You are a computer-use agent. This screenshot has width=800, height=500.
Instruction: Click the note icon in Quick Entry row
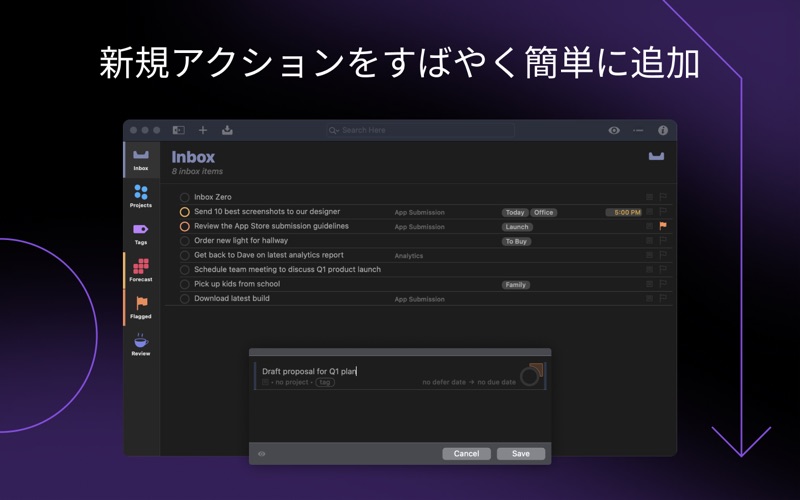click(265, 382)
